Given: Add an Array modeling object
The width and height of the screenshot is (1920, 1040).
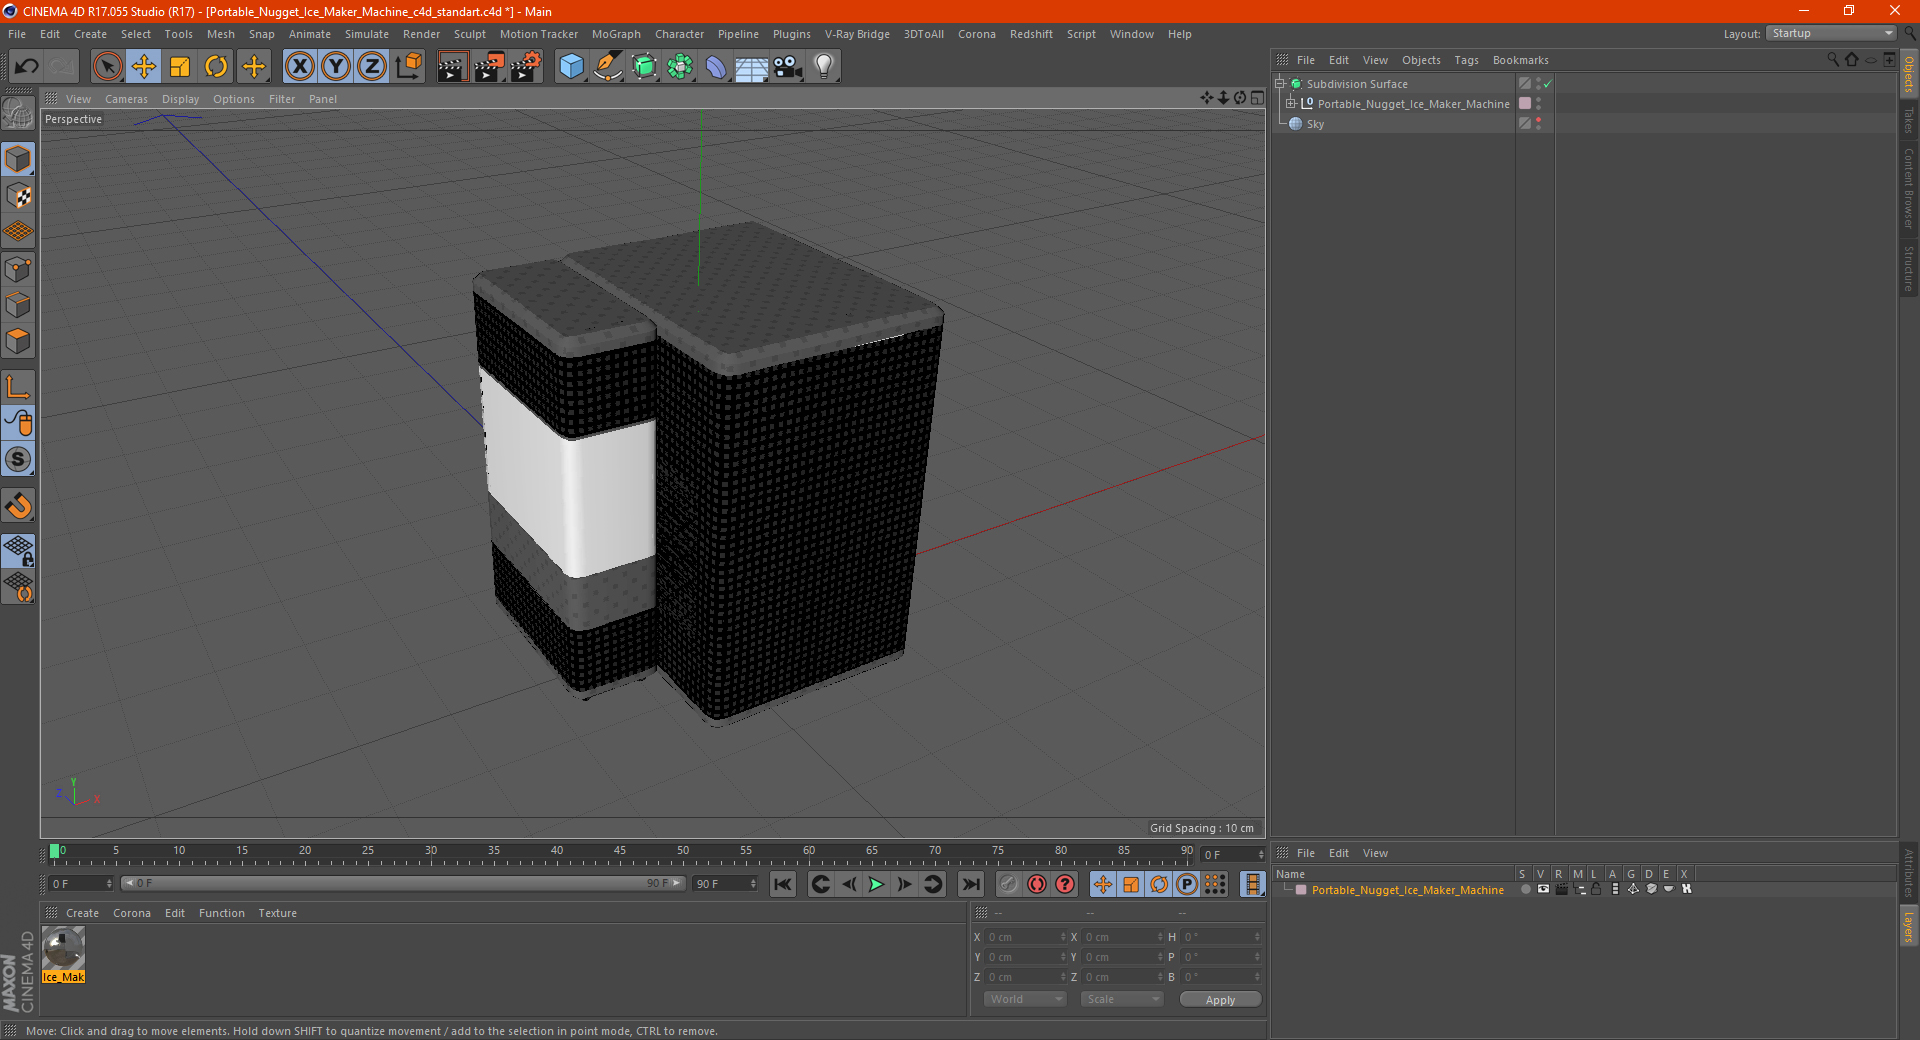Looking at the screenshot, I should [x=680, y=67].
